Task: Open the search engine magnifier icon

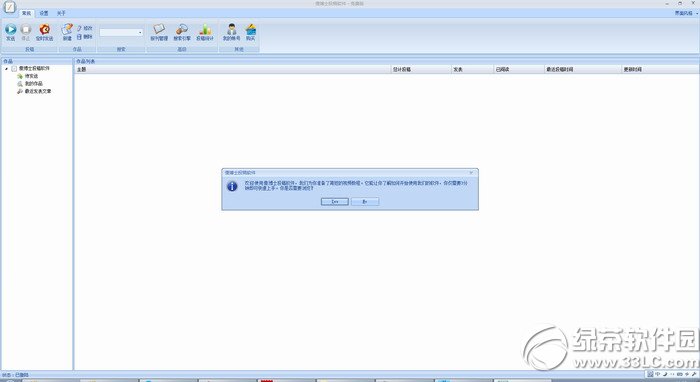Action: point(182,33)
